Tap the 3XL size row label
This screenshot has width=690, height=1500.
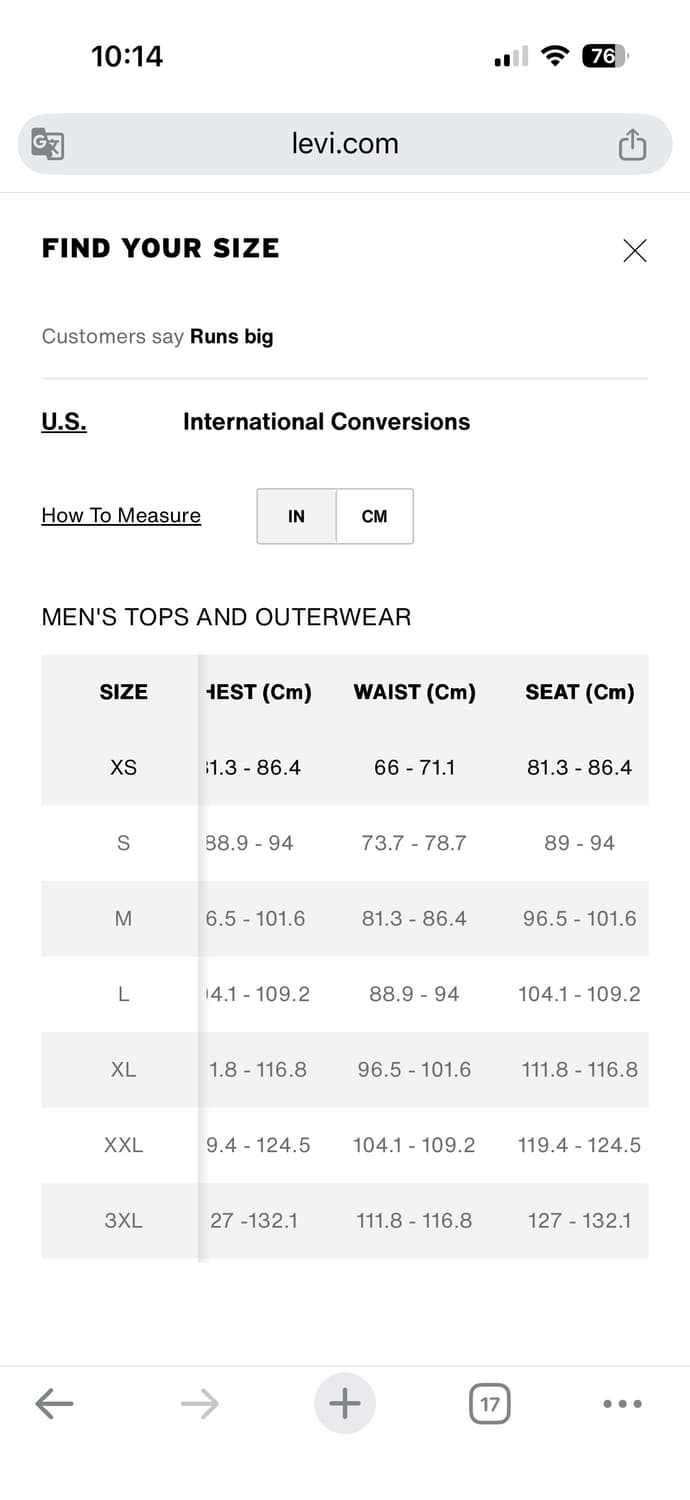pyautogui.click(x=123, y=1220)
